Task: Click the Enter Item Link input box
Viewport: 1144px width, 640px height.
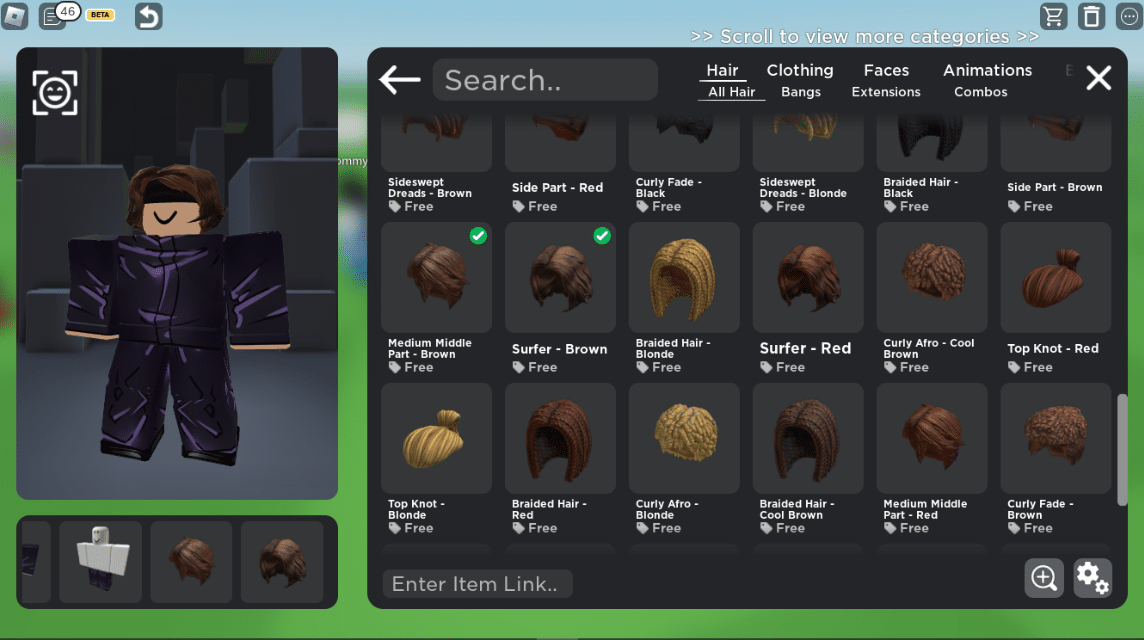Action: (x=477, y=583)
